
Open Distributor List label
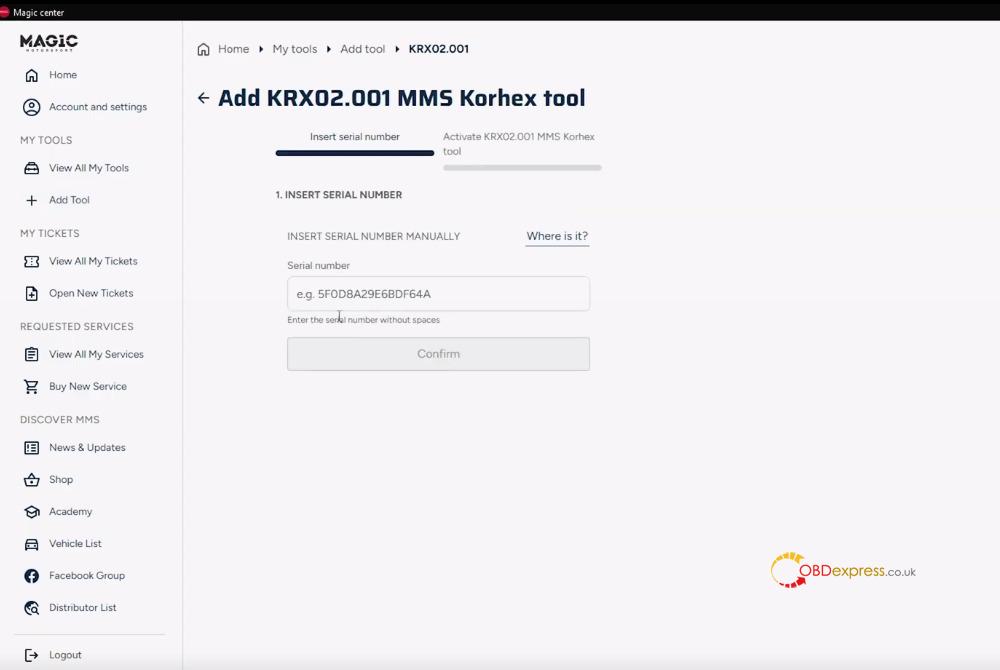(83, 608)
